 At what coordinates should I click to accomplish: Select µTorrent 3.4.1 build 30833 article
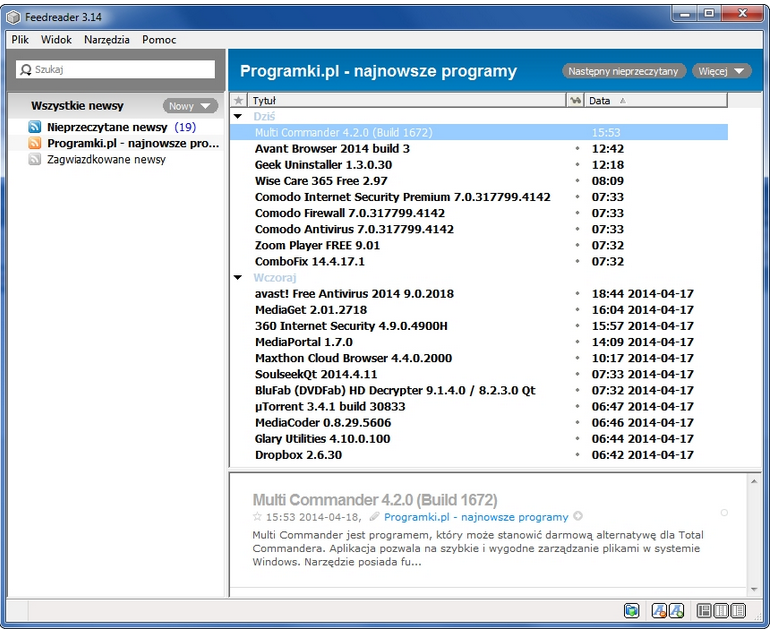point(330,407)
